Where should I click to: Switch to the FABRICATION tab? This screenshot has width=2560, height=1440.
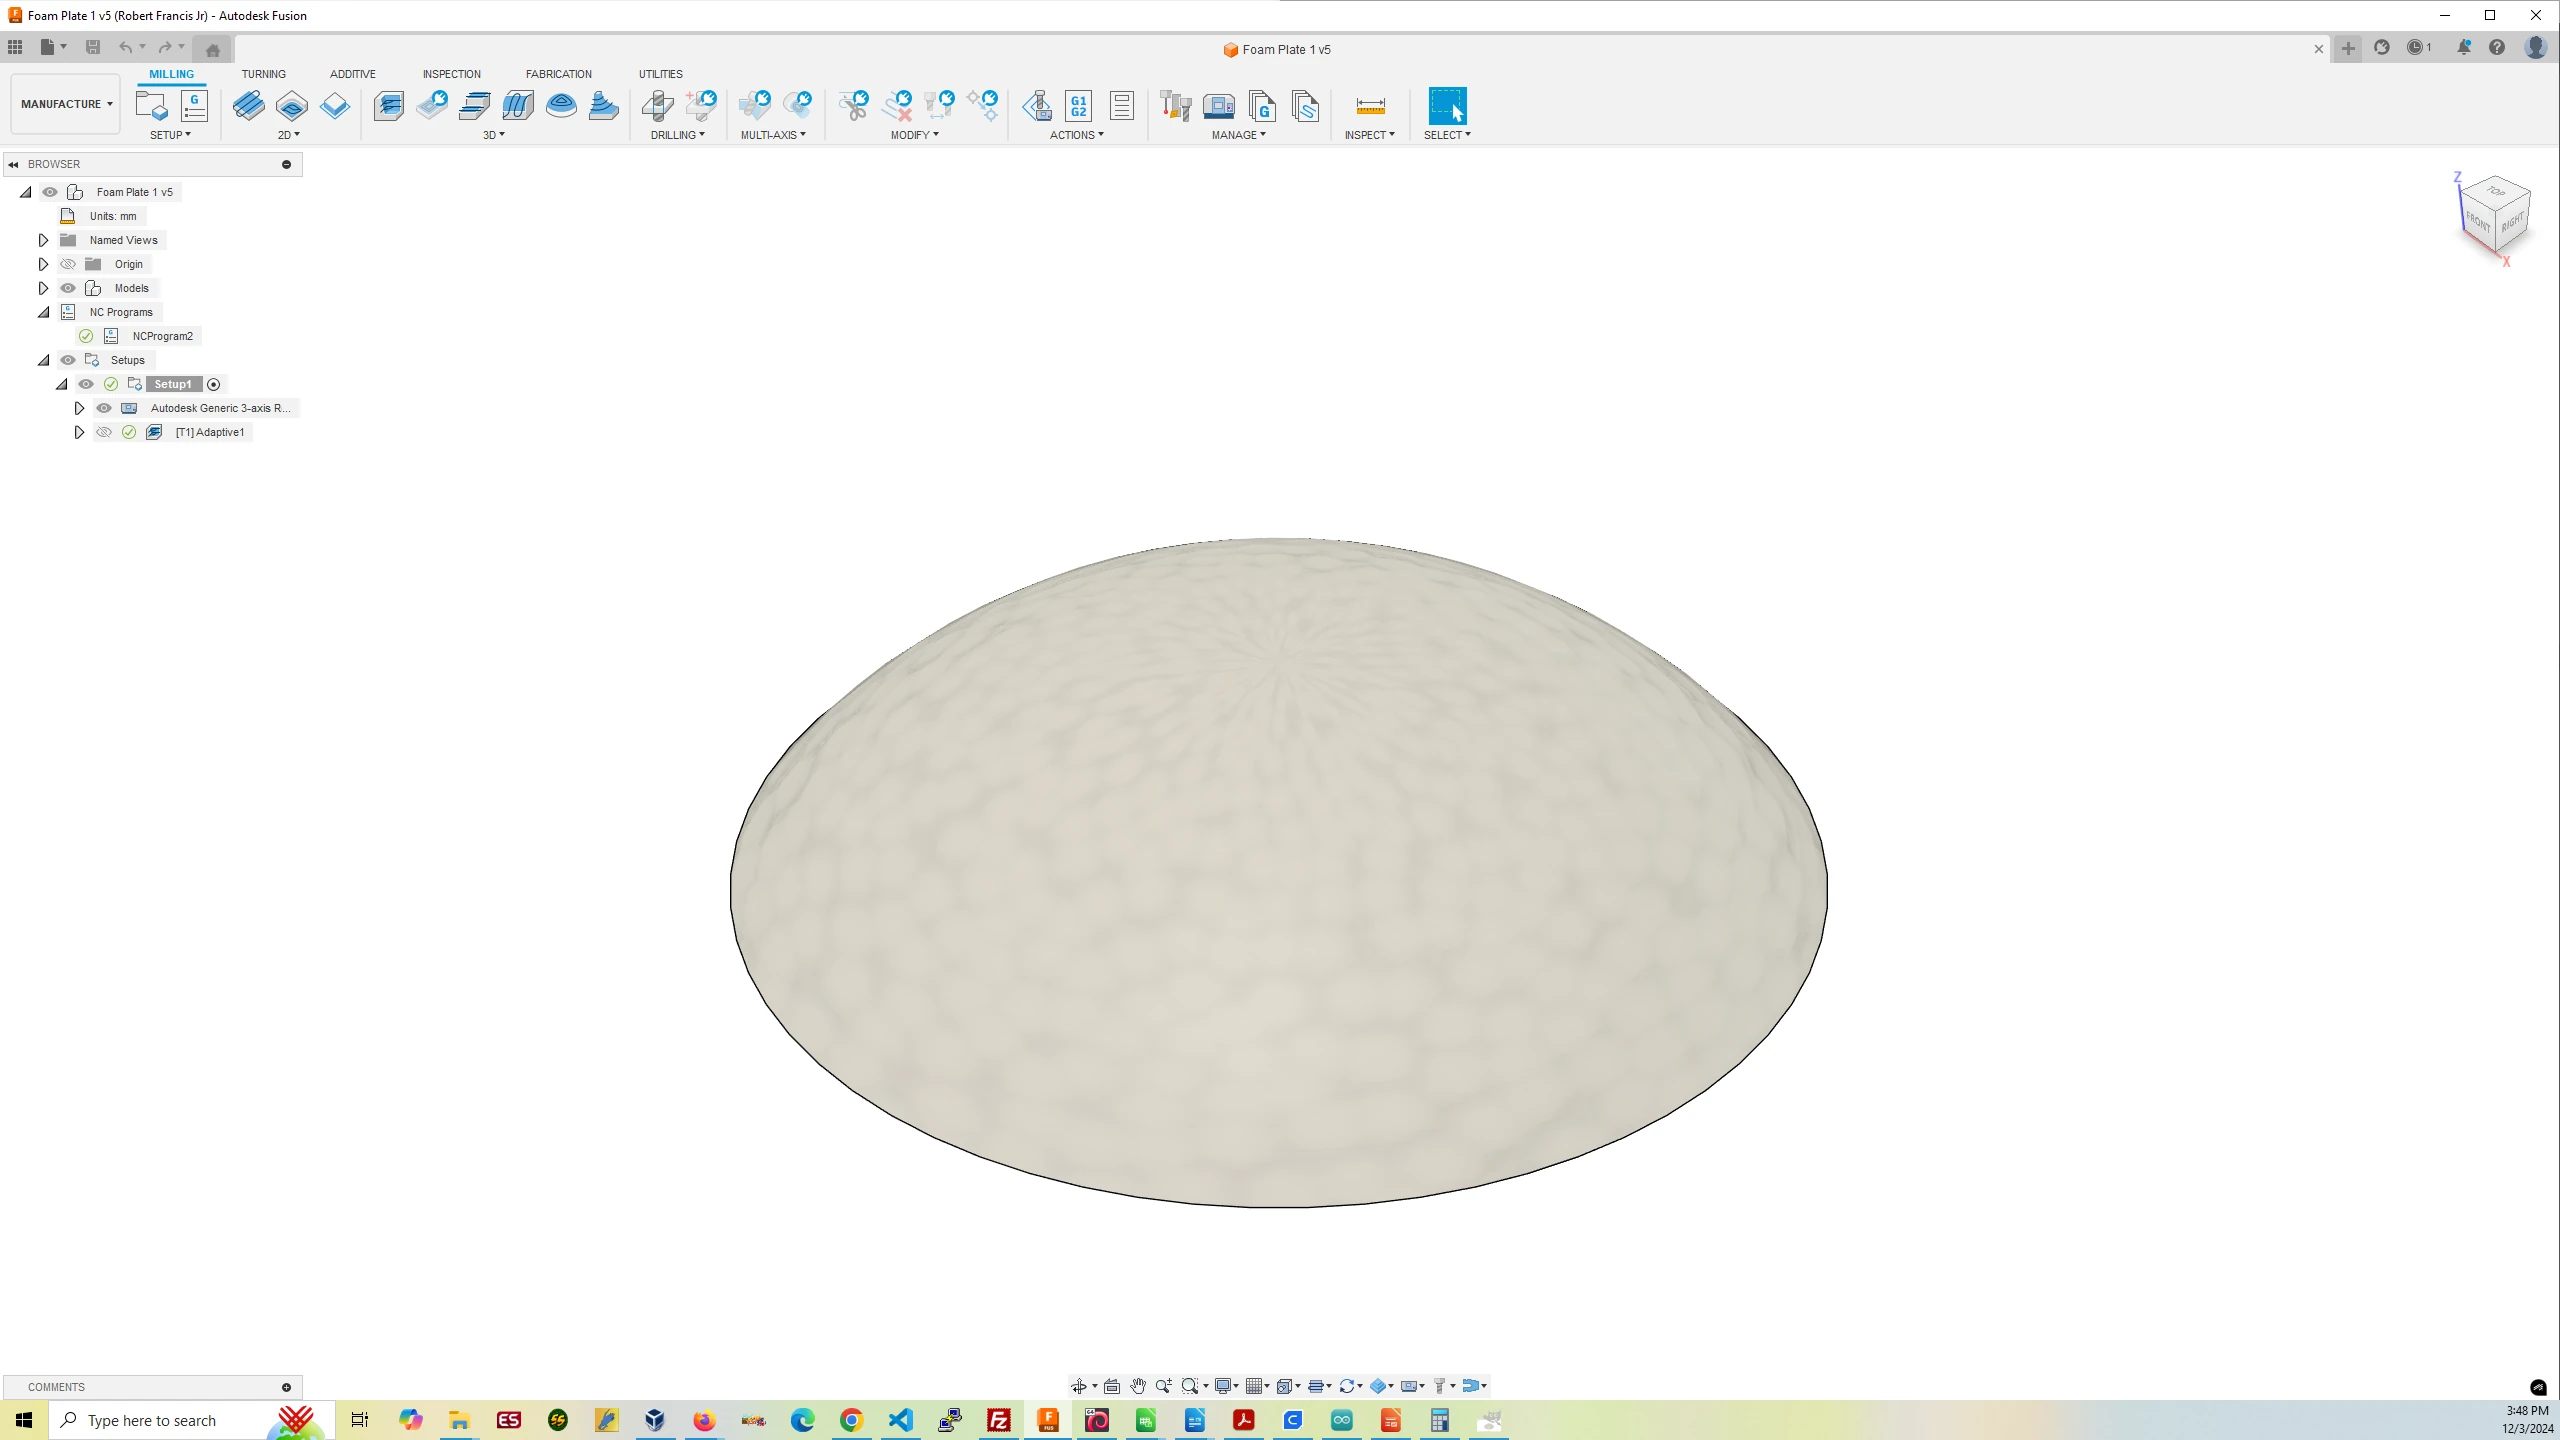(x=558, y=74)
